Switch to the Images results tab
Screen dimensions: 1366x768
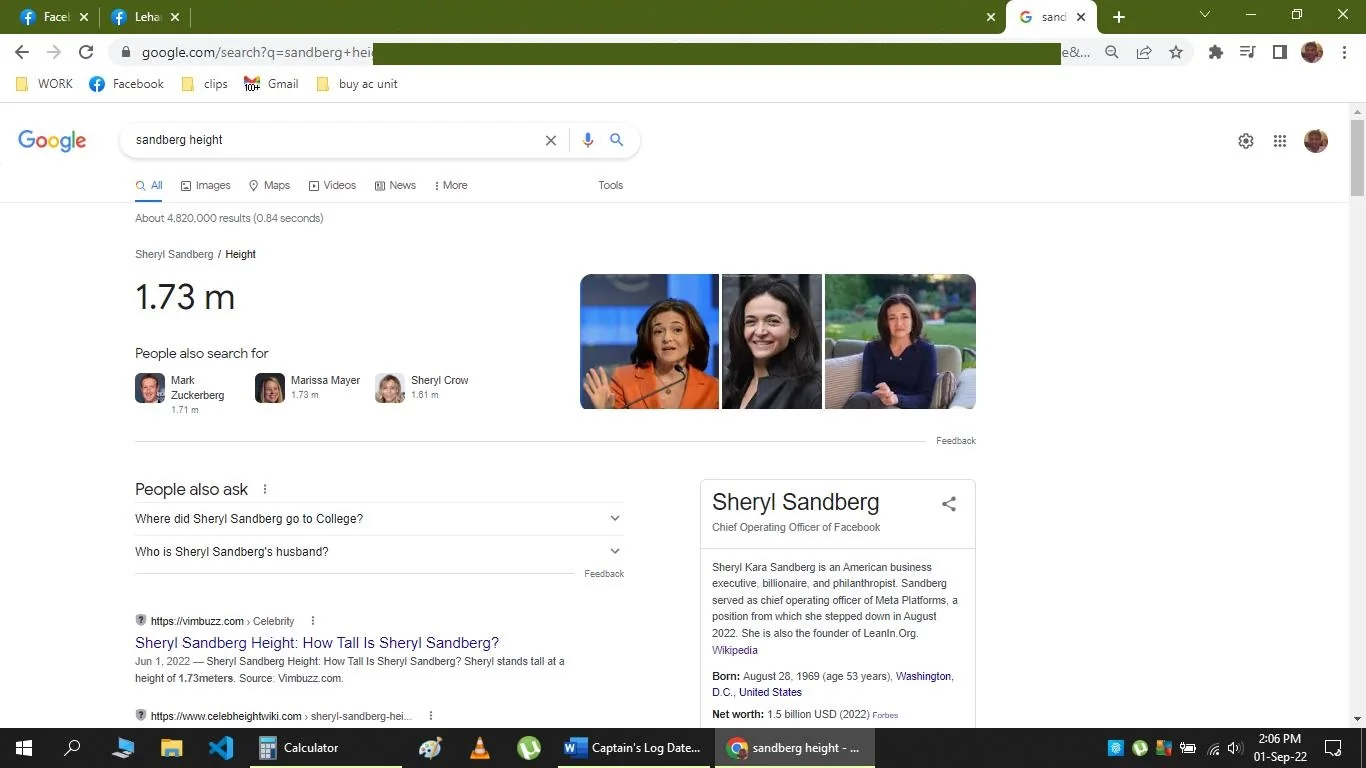[x=206, y=185]
